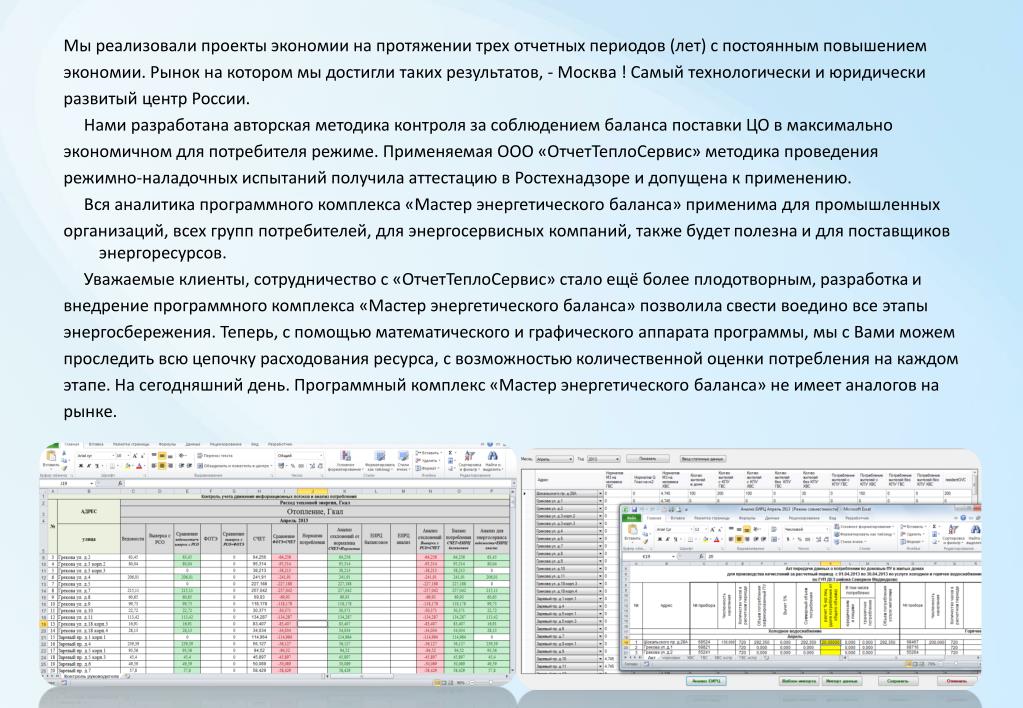Click Paste icon in right Excel window
Viewport: 1023px width, 708px height.
pos(632,529)
